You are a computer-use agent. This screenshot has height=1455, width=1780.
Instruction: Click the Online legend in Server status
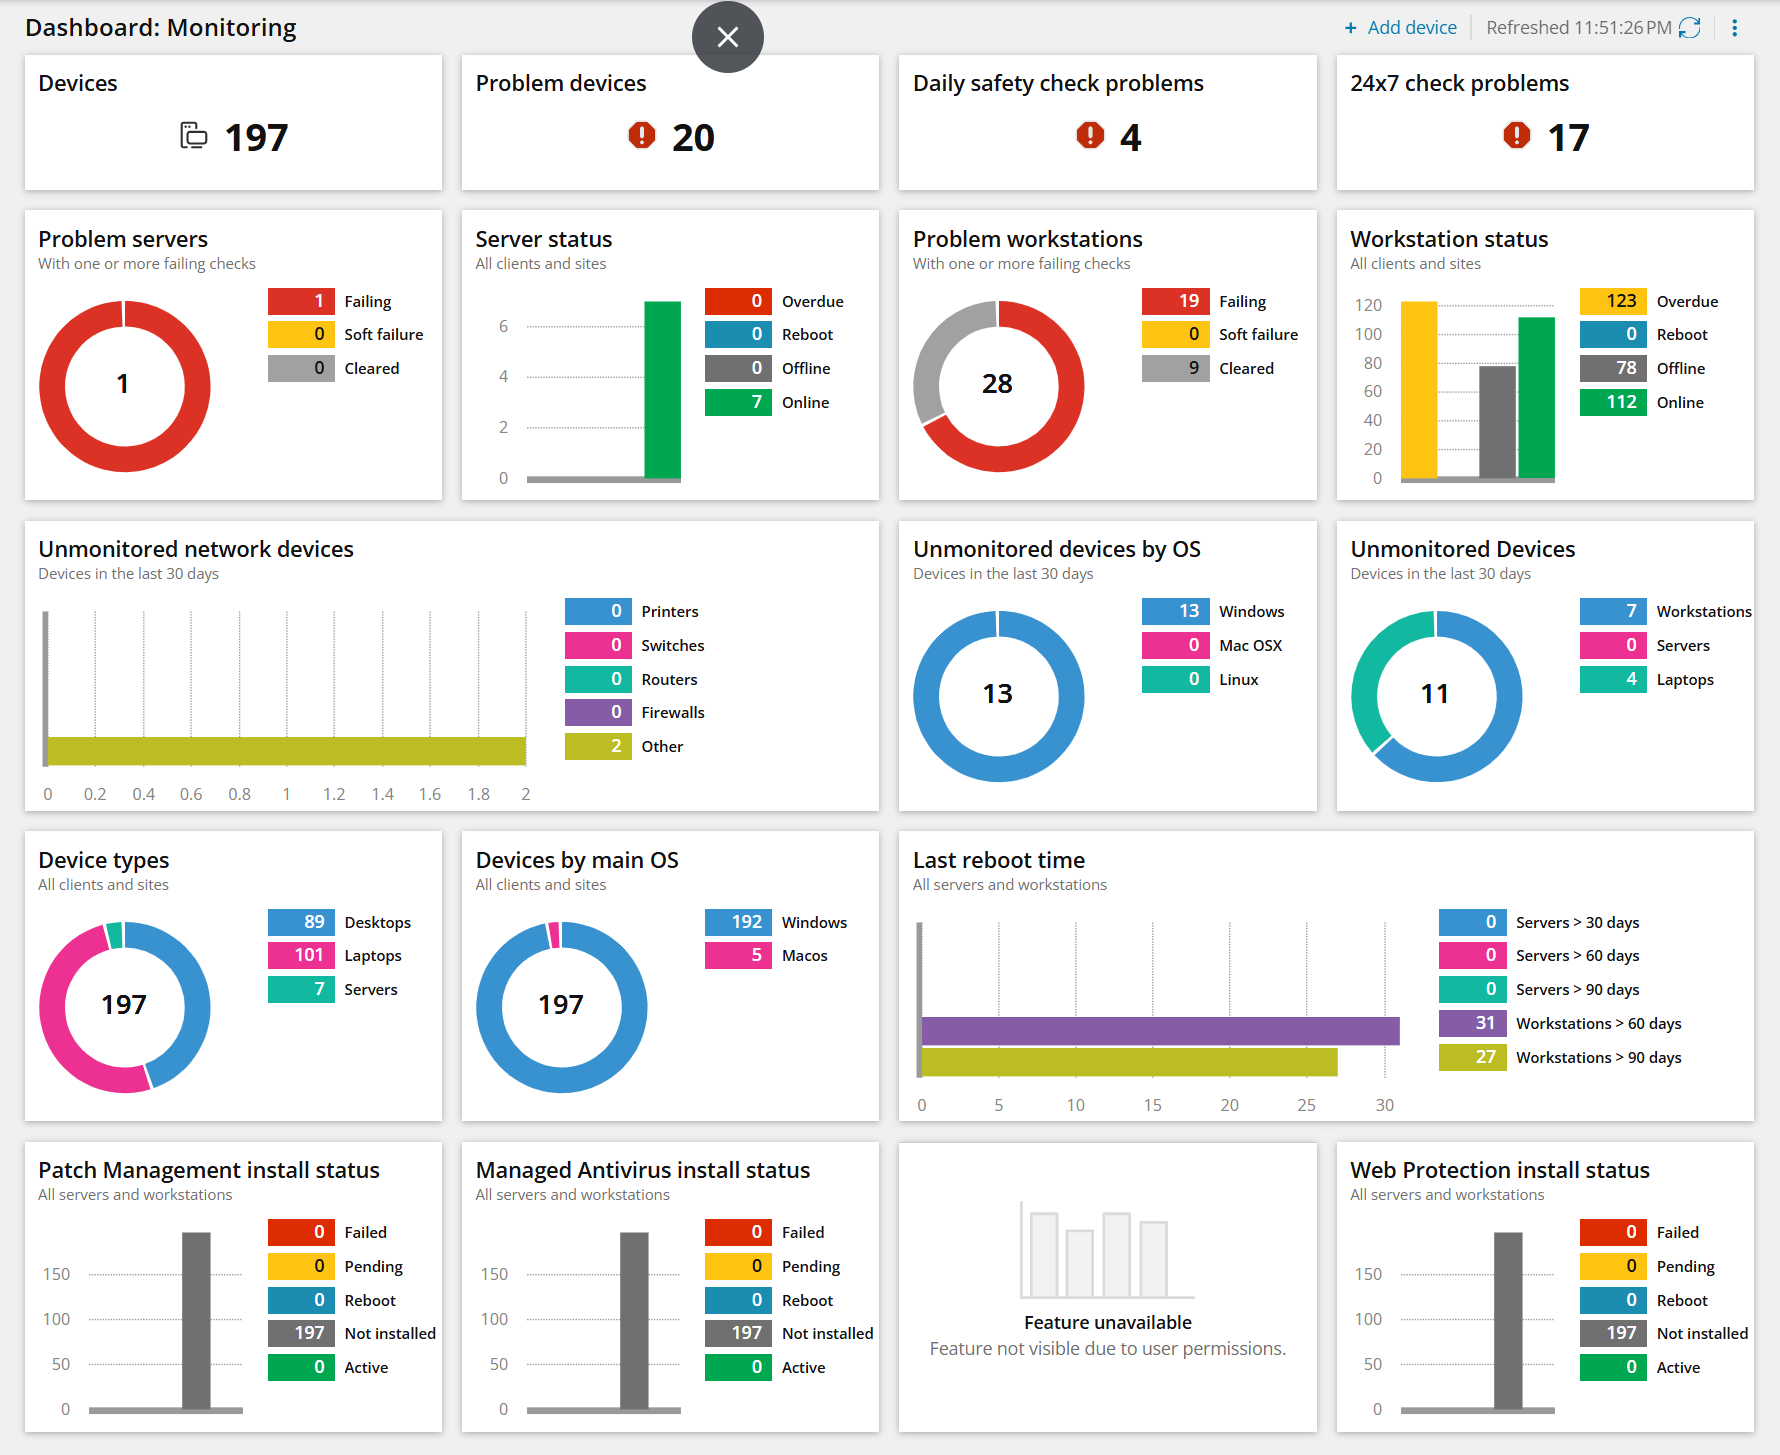(x=768, y=402)
